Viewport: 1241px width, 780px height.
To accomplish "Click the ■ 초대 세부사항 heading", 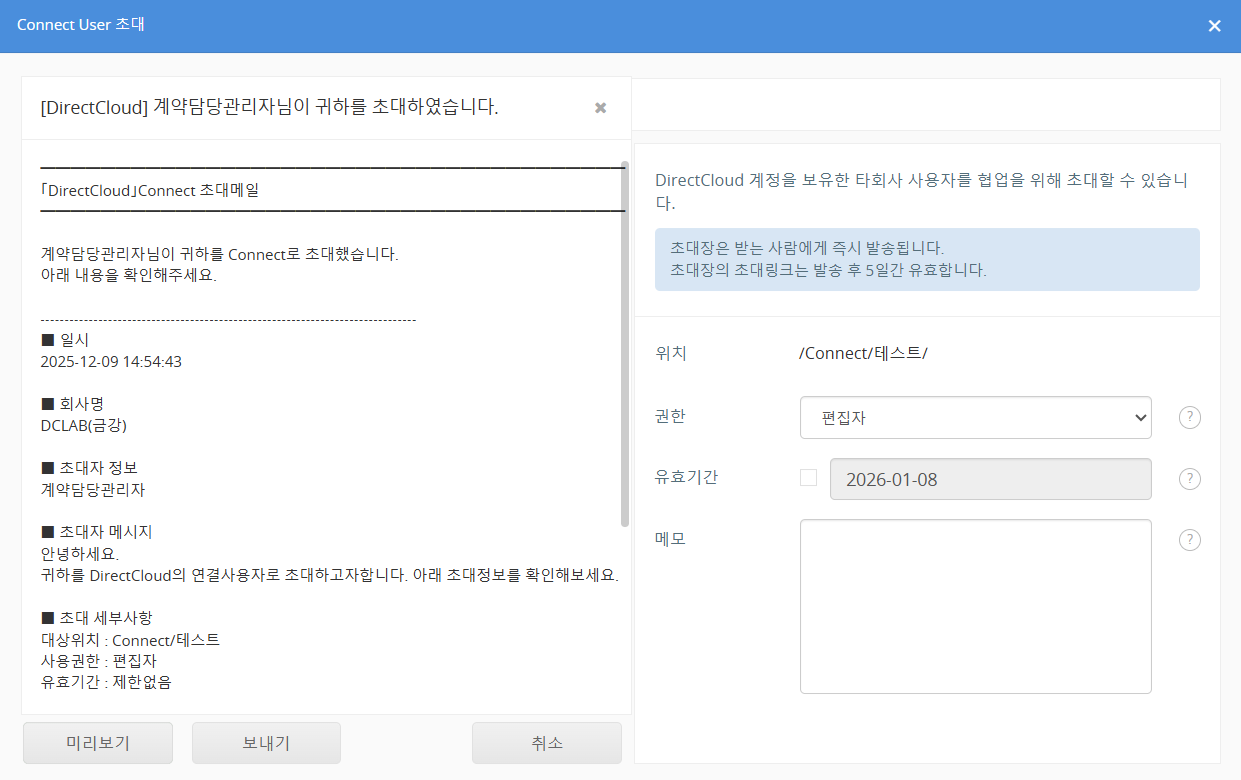I will (96, 618).
